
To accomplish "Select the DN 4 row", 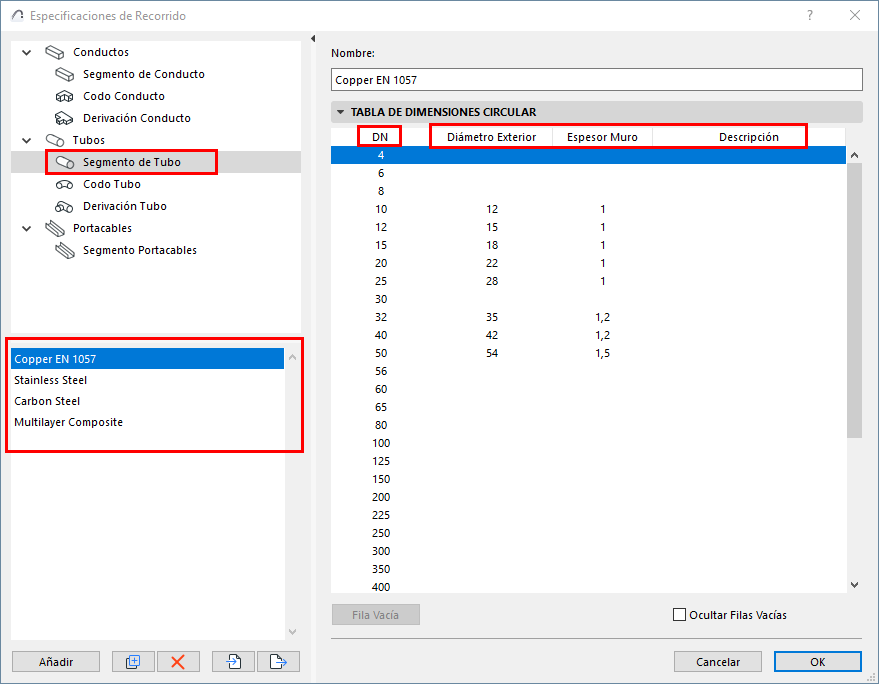I will [588, 155].
